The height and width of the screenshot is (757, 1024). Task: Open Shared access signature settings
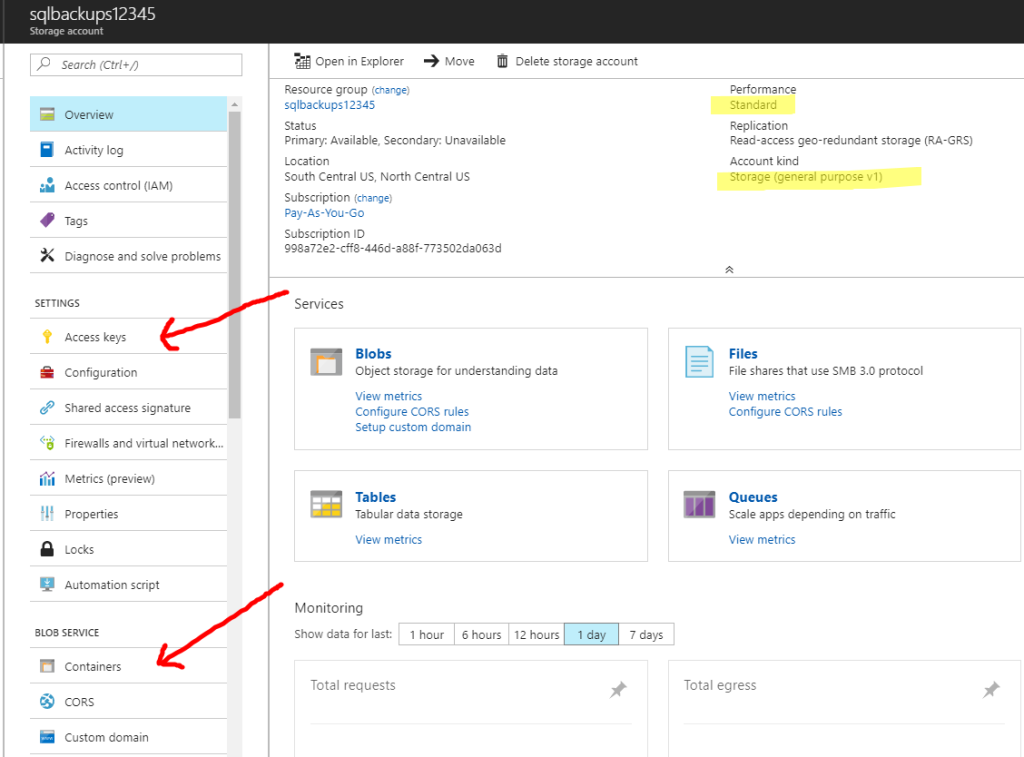tap(129, 408)
